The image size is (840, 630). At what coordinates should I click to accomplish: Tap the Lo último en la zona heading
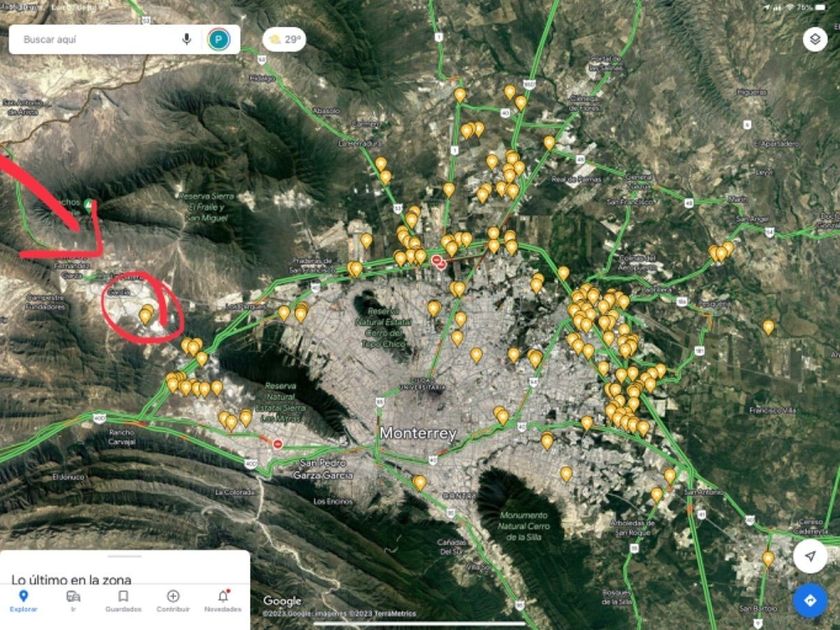tap(71, 579)
